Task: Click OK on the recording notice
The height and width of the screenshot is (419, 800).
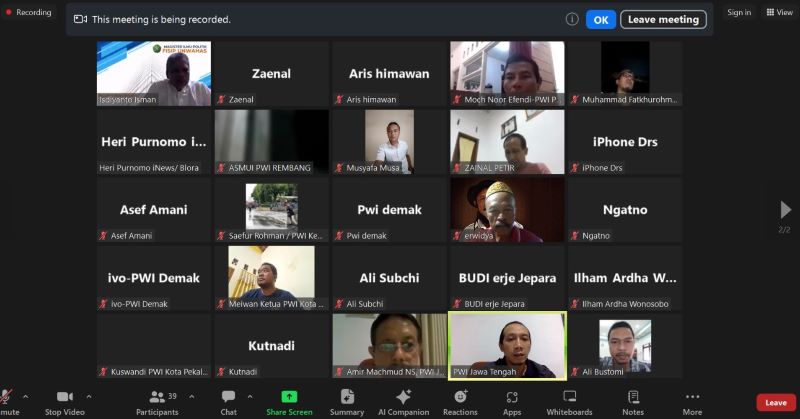Action: (600, 19)
